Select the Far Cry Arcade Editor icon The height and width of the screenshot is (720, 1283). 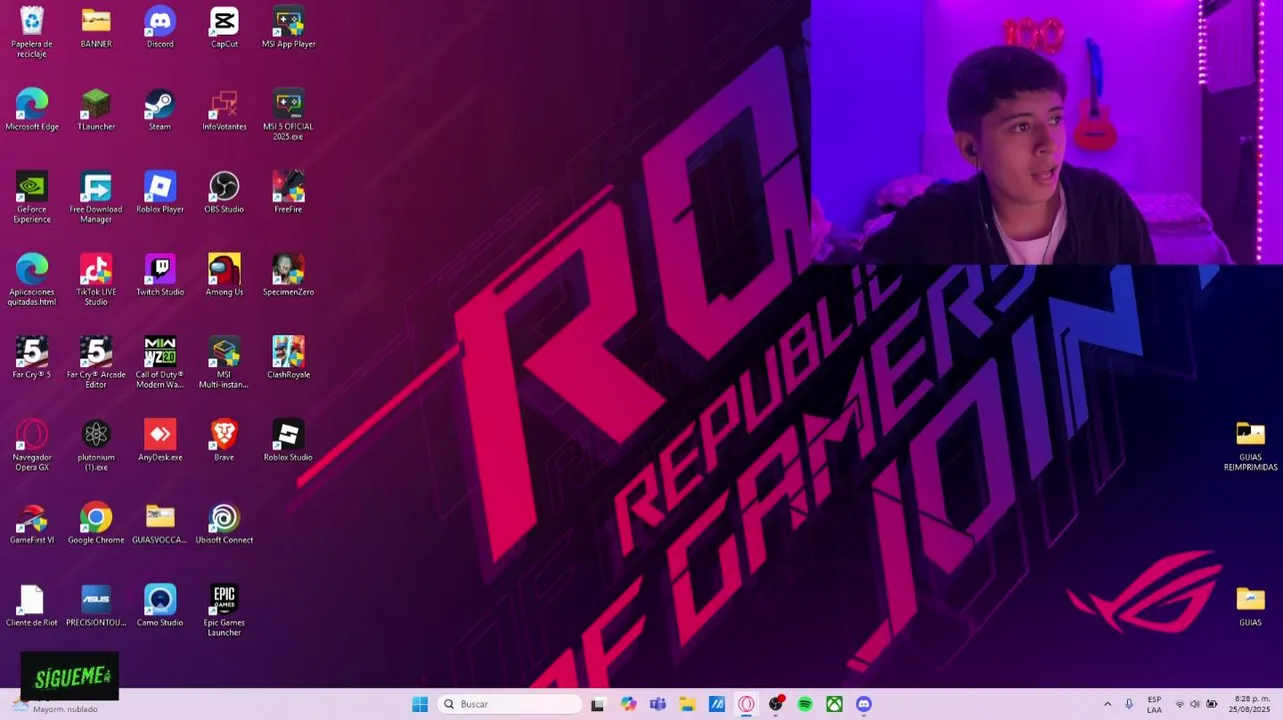pyautogui.click(x=96, y=363)
